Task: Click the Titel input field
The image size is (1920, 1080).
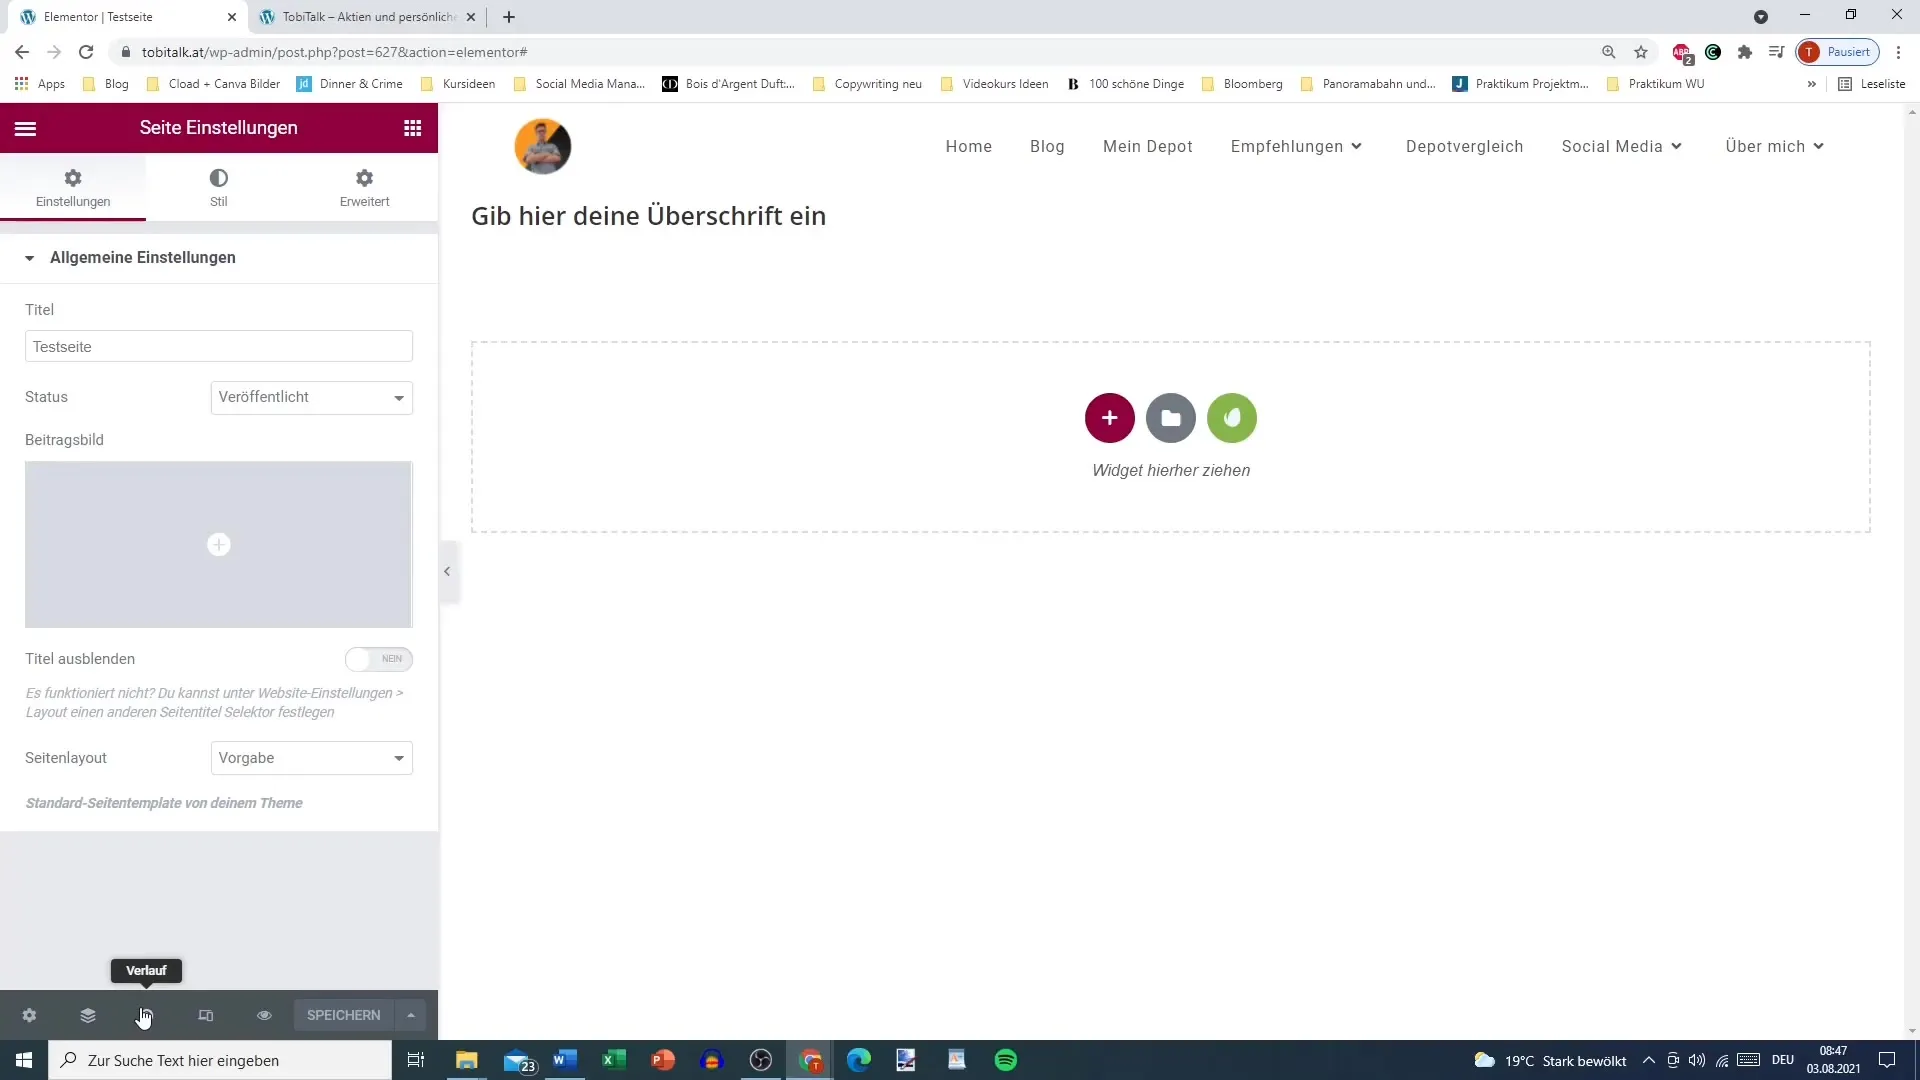Action: click(x=219, y=346)
